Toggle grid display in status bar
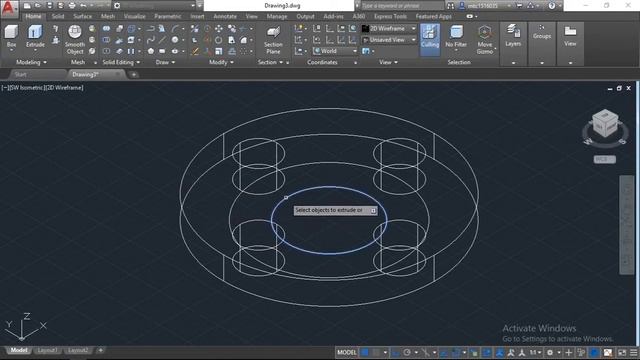This screenshot has width=640, height=360. (365, 352)
